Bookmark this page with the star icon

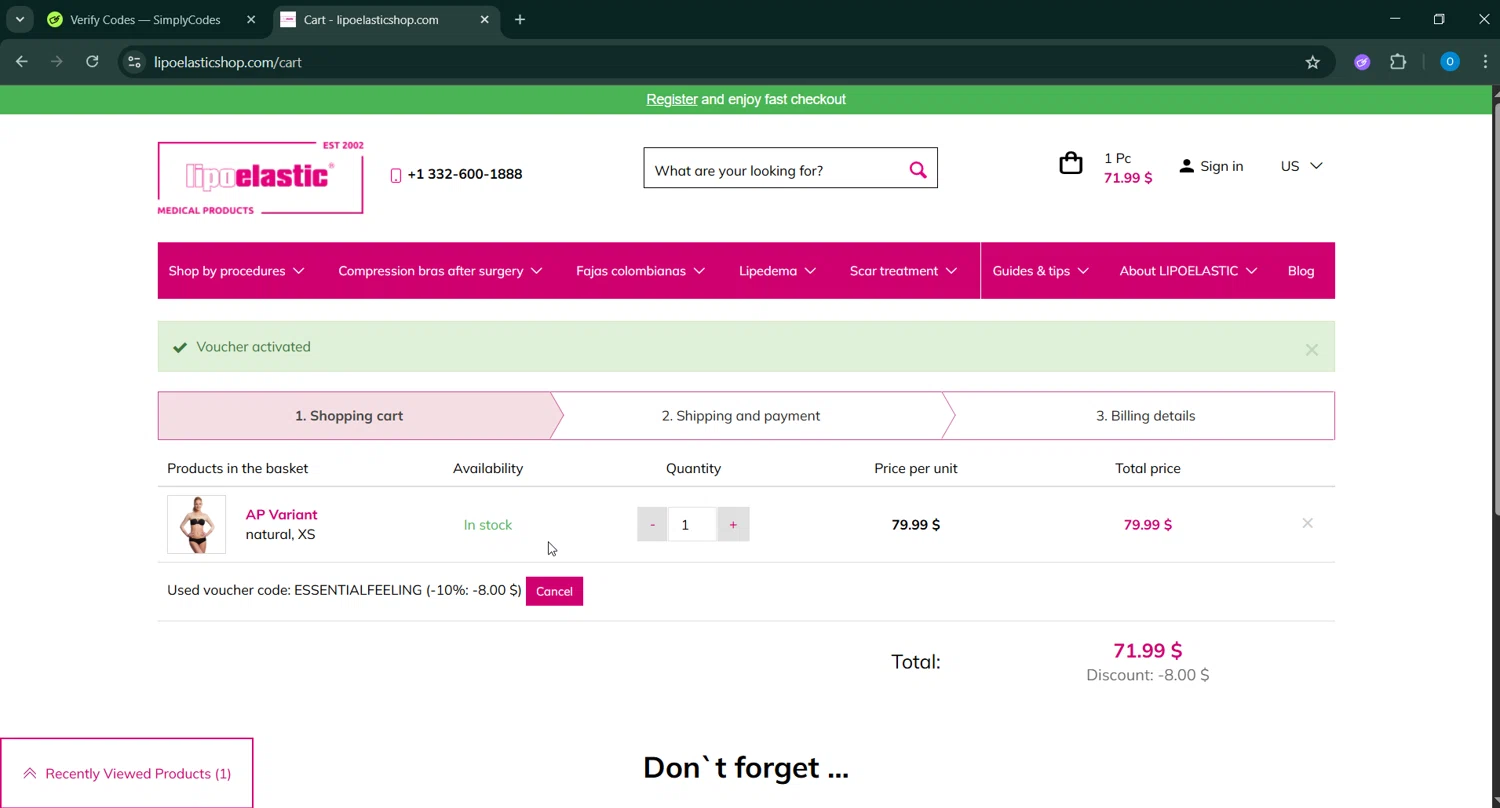click(1312, 62)
